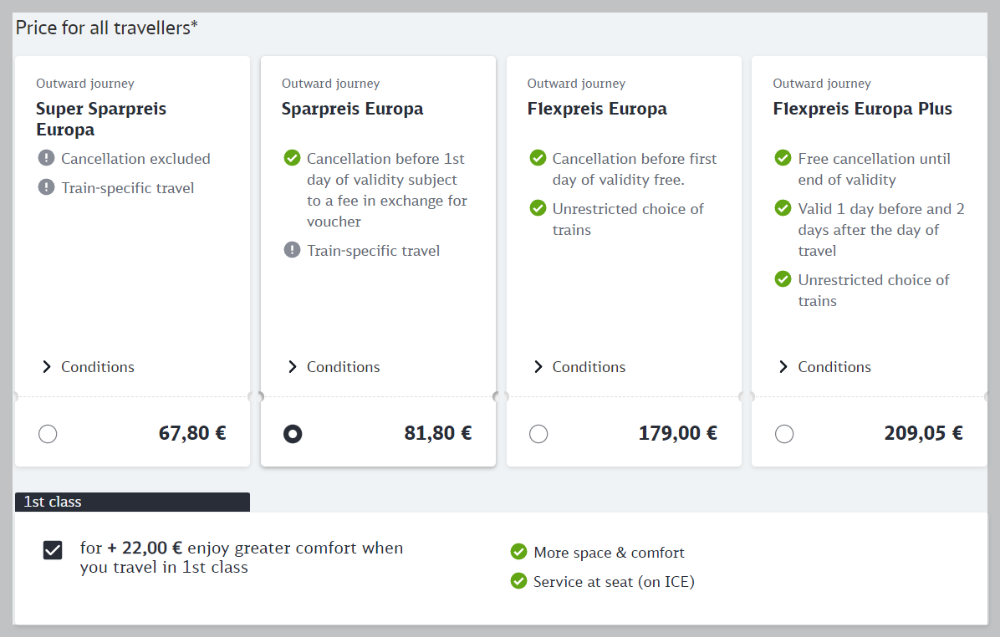Viewport: 1000px width, 637px height.
Task: Click exclamation icon beside Sparpreis Europa Train-specific travel
Action: 292,250
